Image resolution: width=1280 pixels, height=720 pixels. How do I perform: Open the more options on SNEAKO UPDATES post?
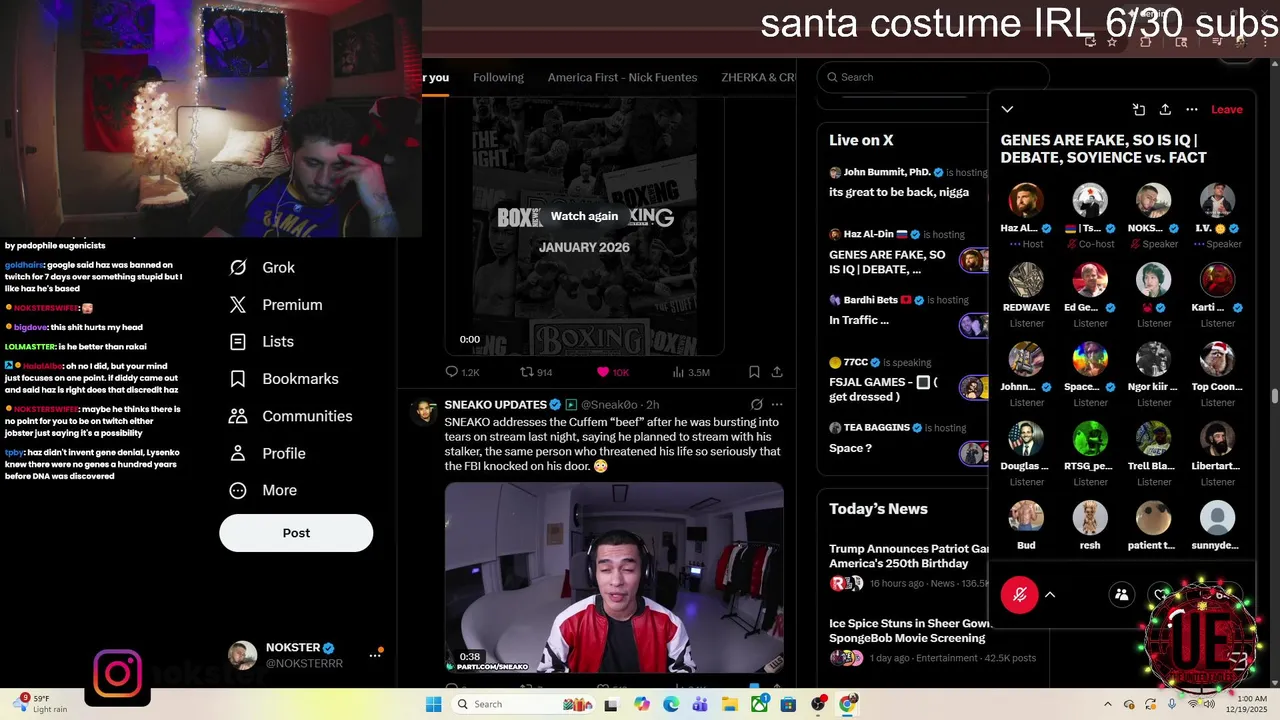point(777,405)
